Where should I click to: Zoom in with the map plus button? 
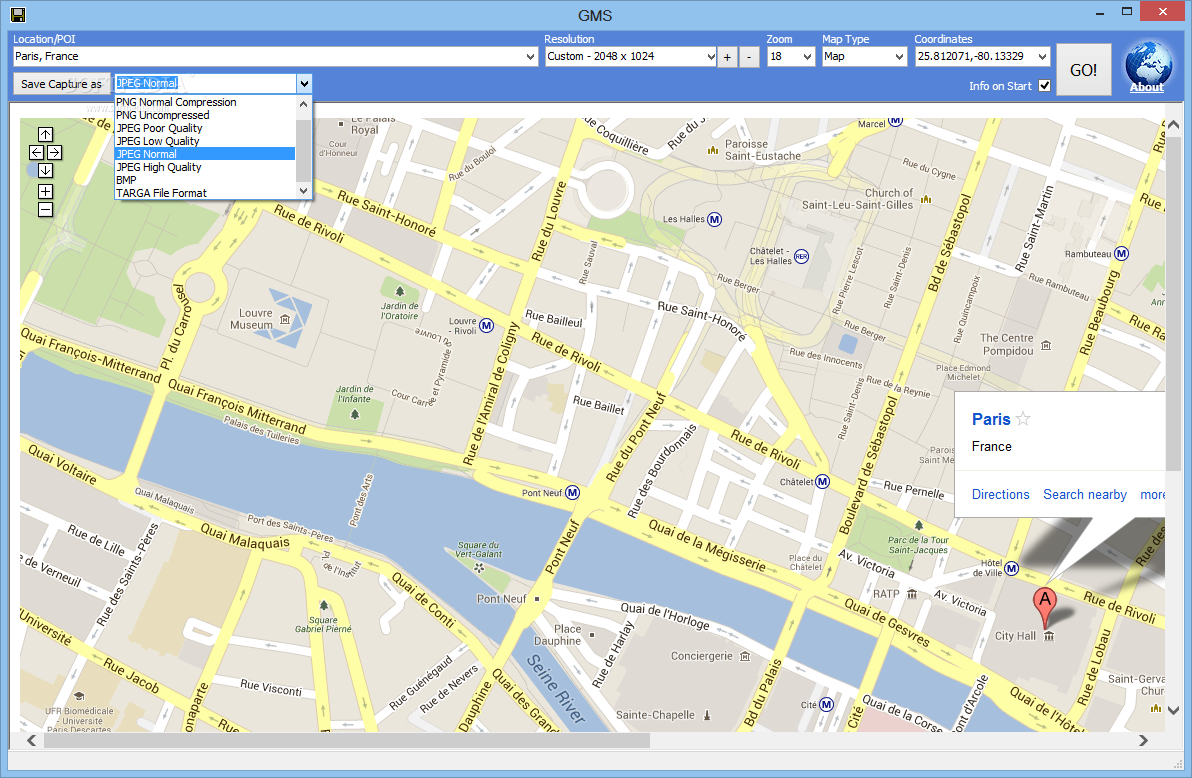point(46,191)
